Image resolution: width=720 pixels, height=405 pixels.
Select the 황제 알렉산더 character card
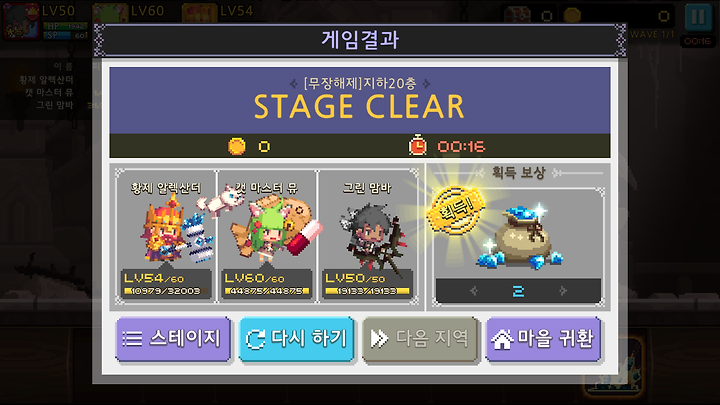click(166, 236)
